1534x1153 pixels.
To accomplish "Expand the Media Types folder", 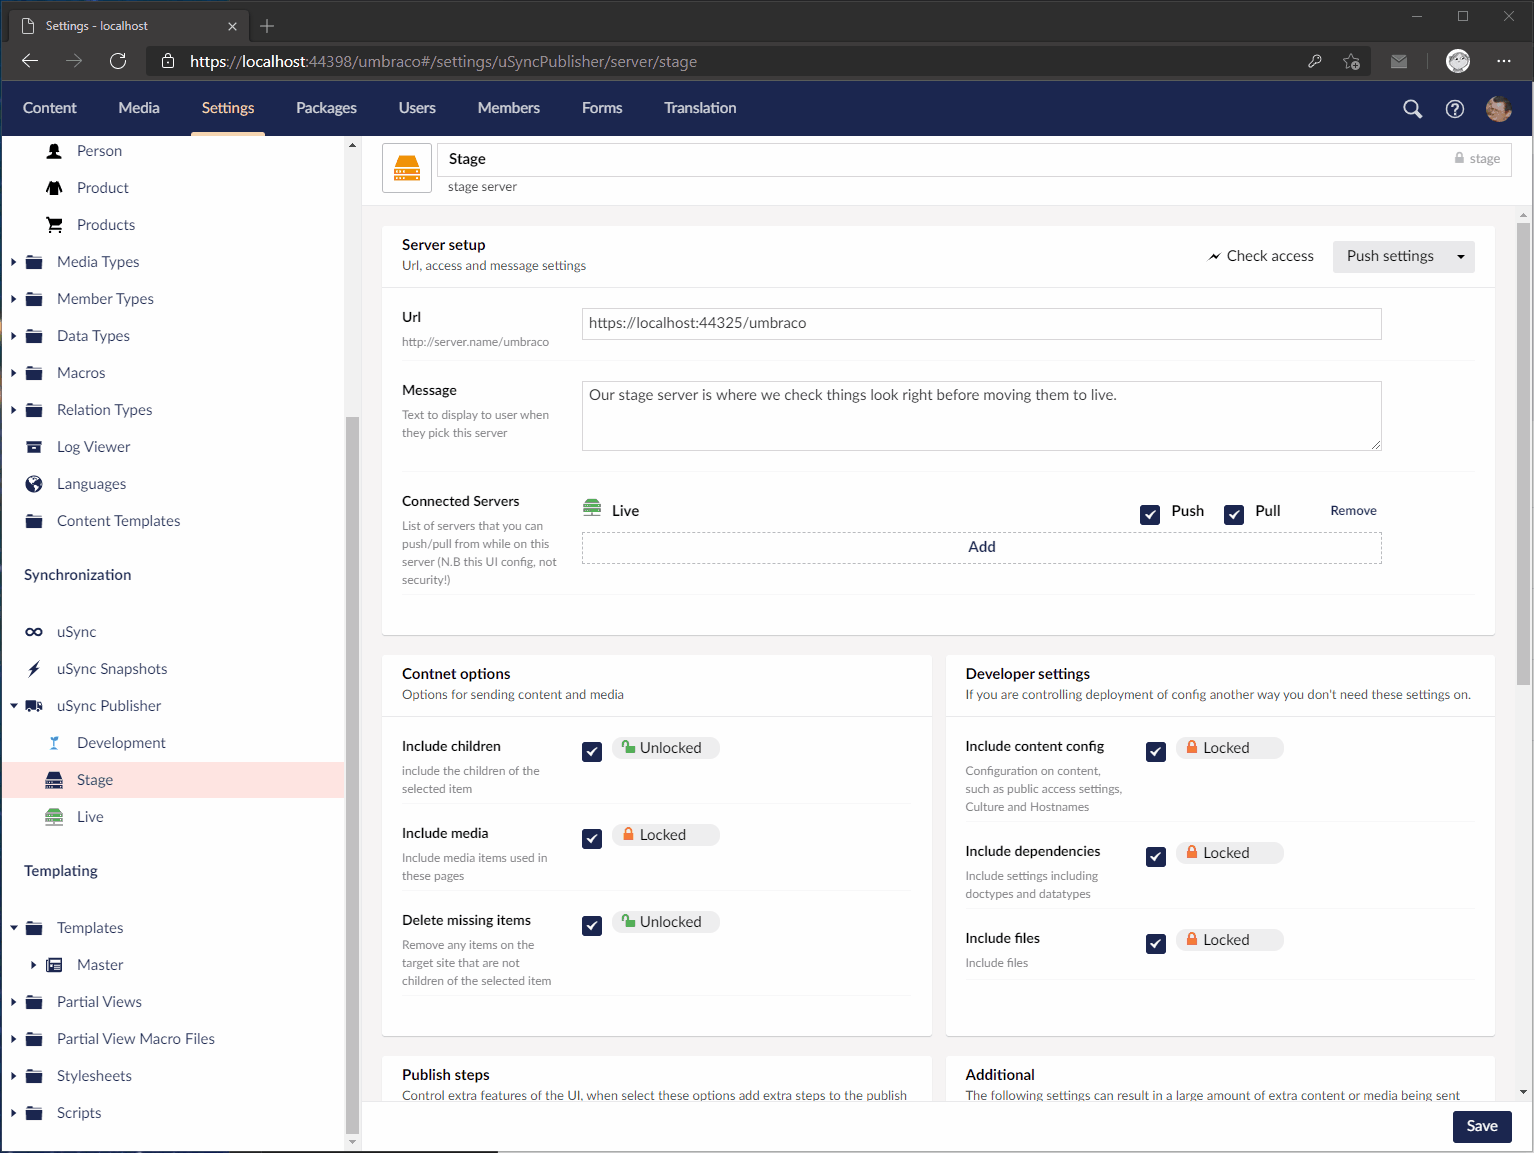I will 14,262.
